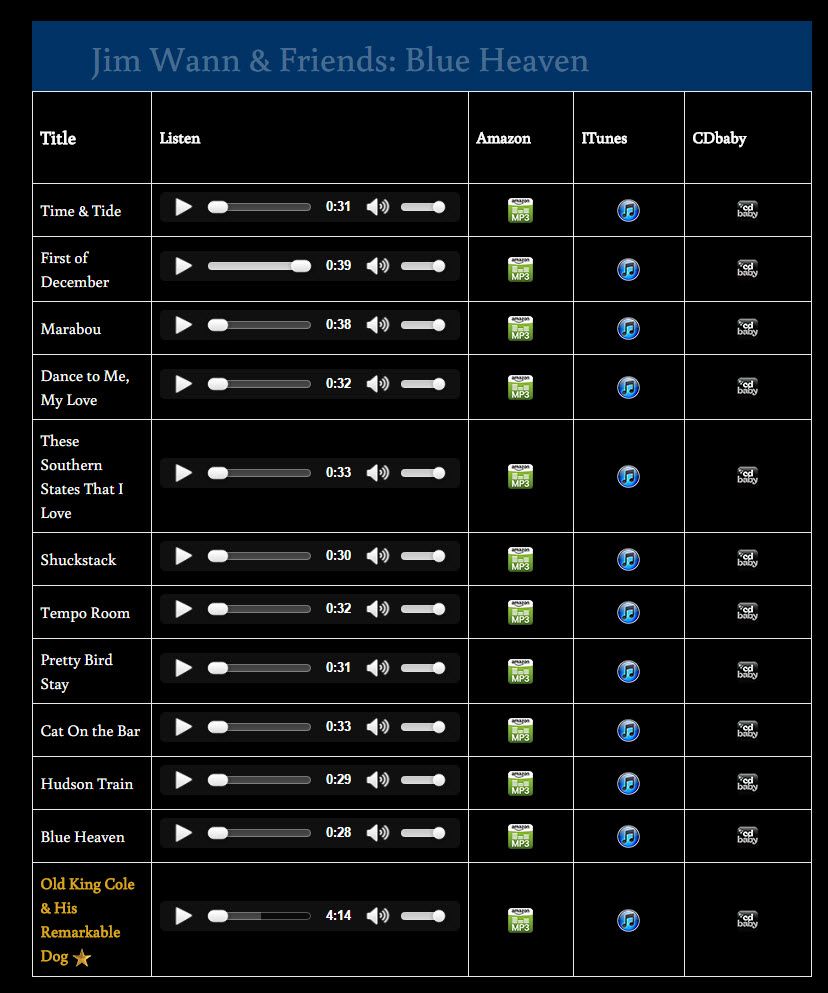The height and width of the screenshot is (993, 828).
Task: Toggle mute on Dance to Me, My Love
Action: (x=378, y=384)
